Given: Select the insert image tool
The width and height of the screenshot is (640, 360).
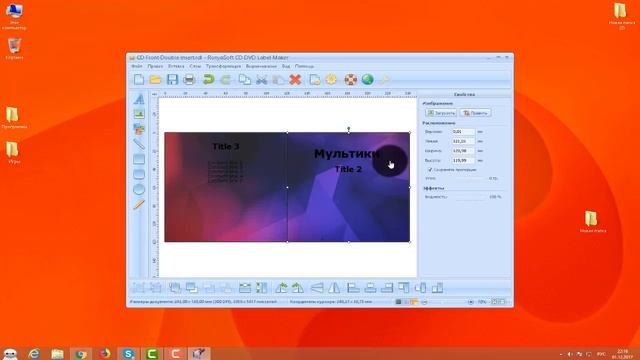Looking at the screenshot, I should (x=139, y=114).
